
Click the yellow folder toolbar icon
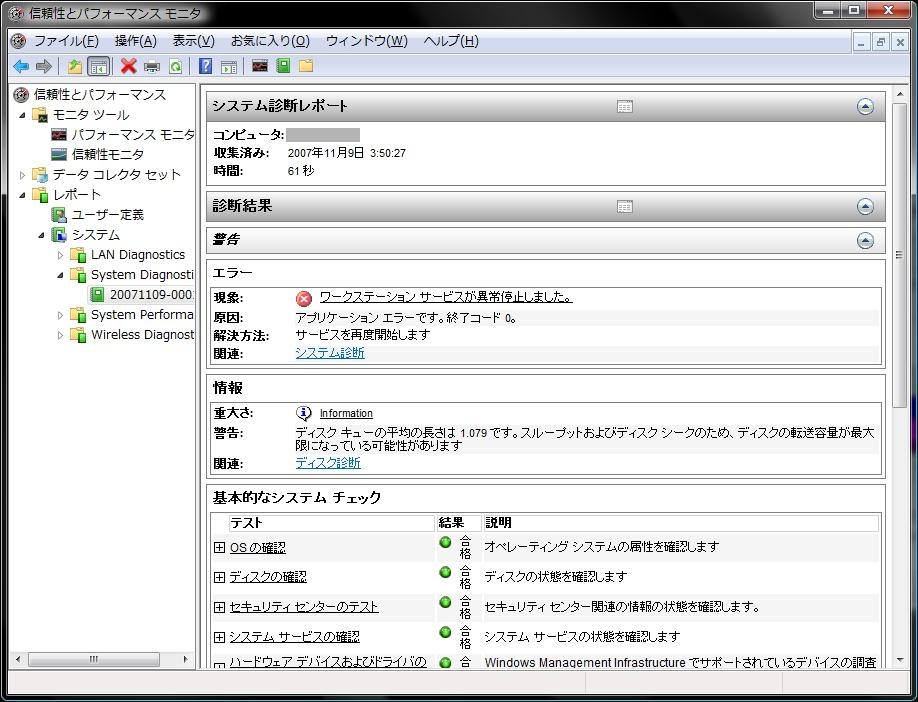click(x=306, y=66)
